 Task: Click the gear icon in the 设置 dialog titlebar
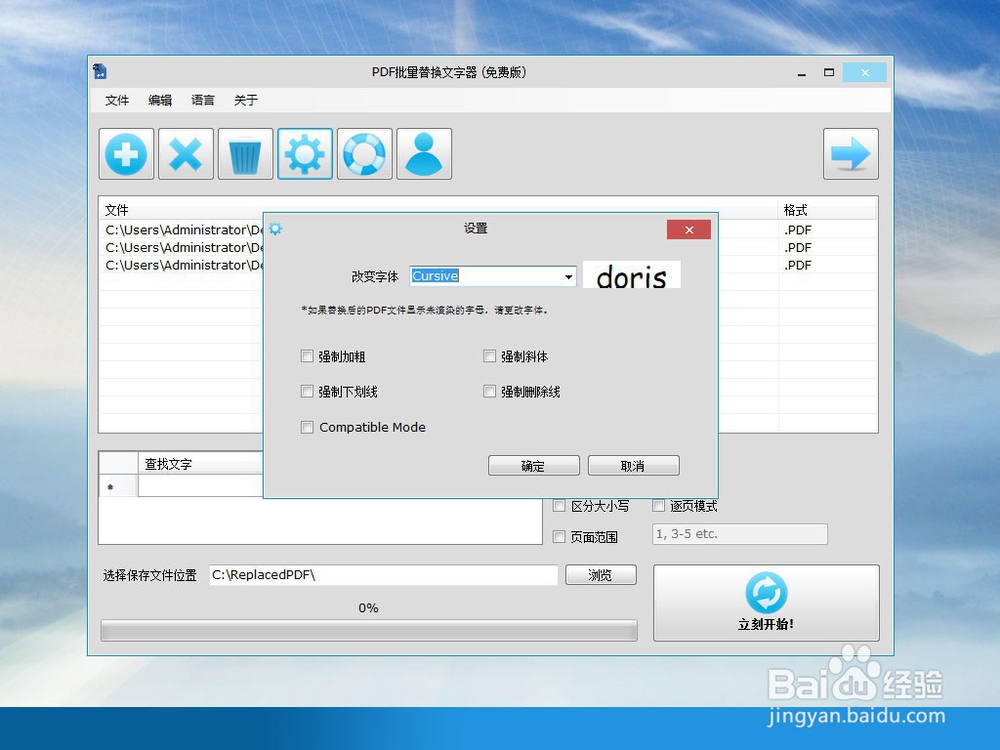coord(276,228)
